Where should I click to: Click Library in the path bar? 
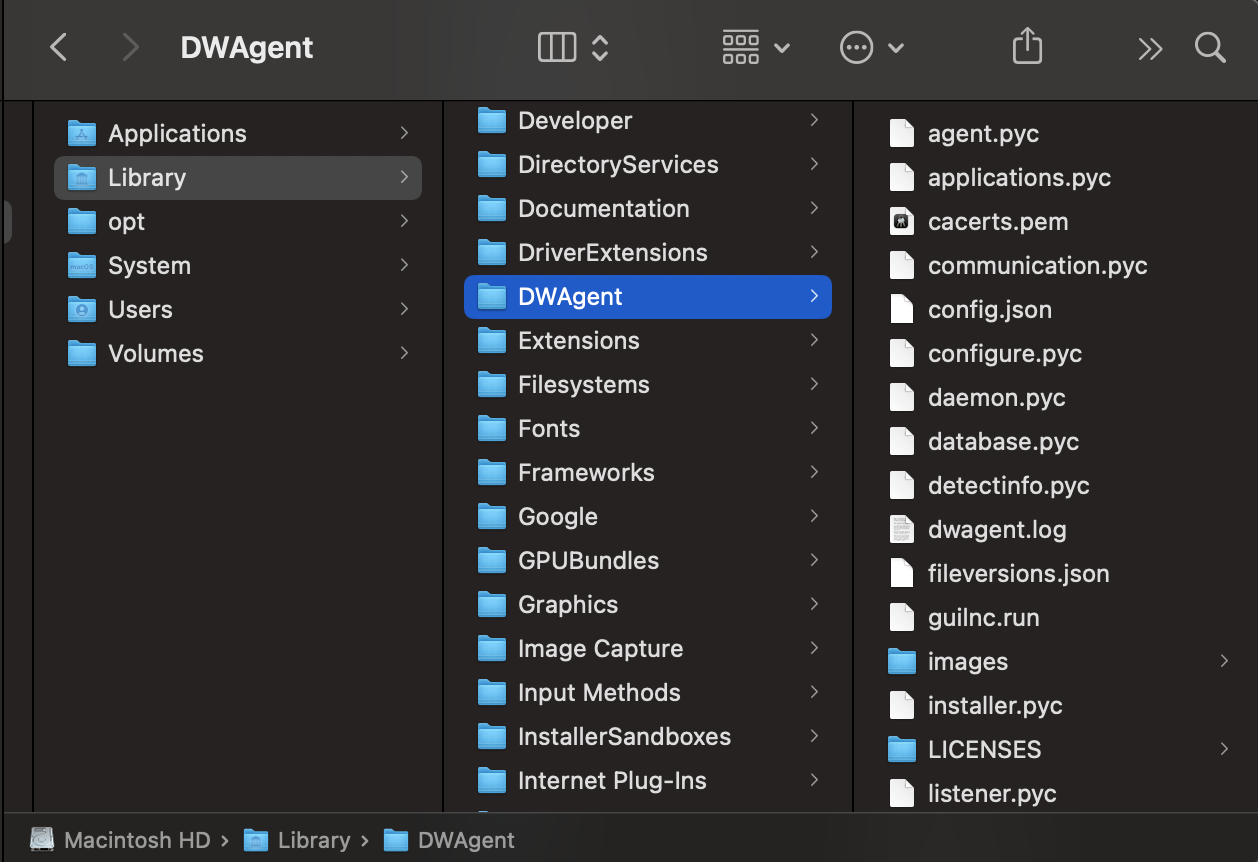click(x=297, y=840)
